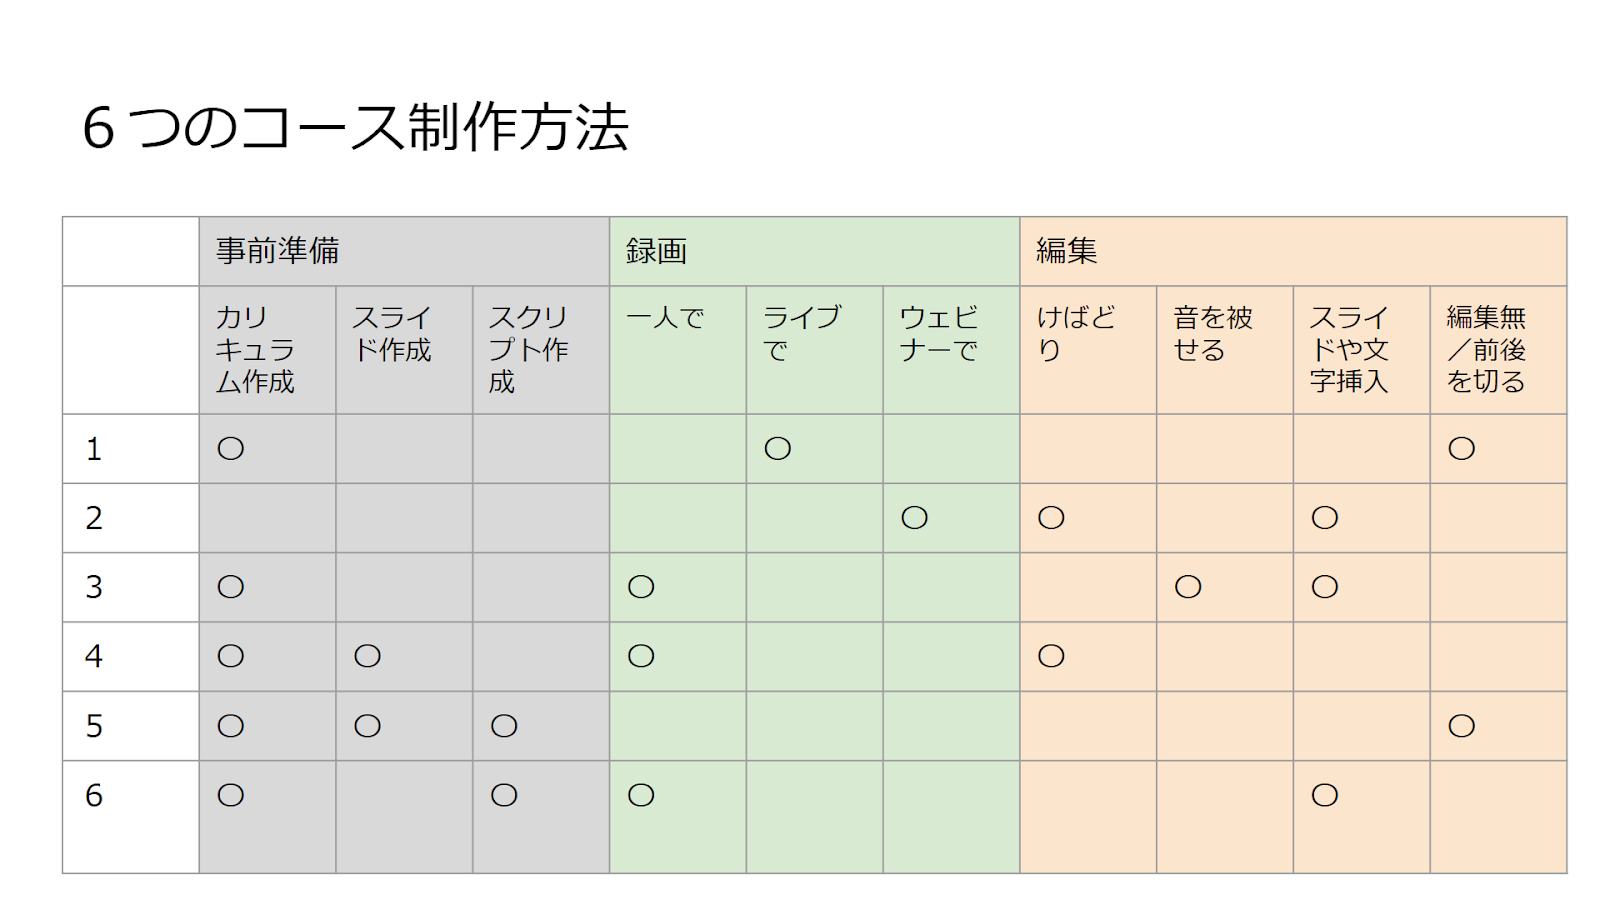This screenshot has height=900, width=1600.
Task: Select the 事前準備 header cell
Action: click(404, 251)
